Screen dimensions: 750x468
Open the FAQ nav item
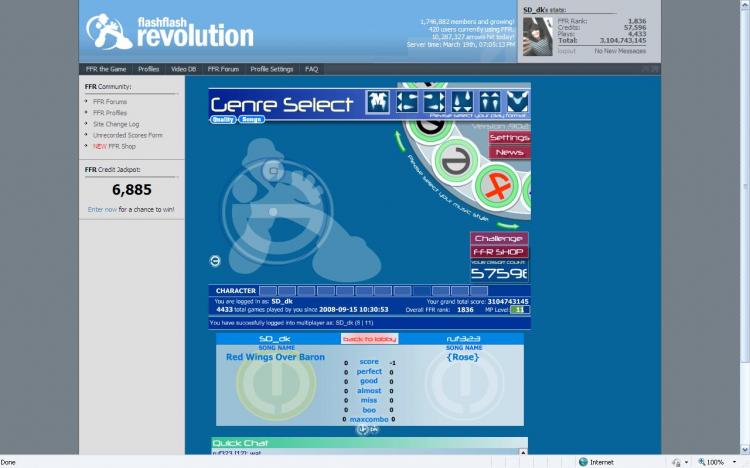(x=311, y=69)
